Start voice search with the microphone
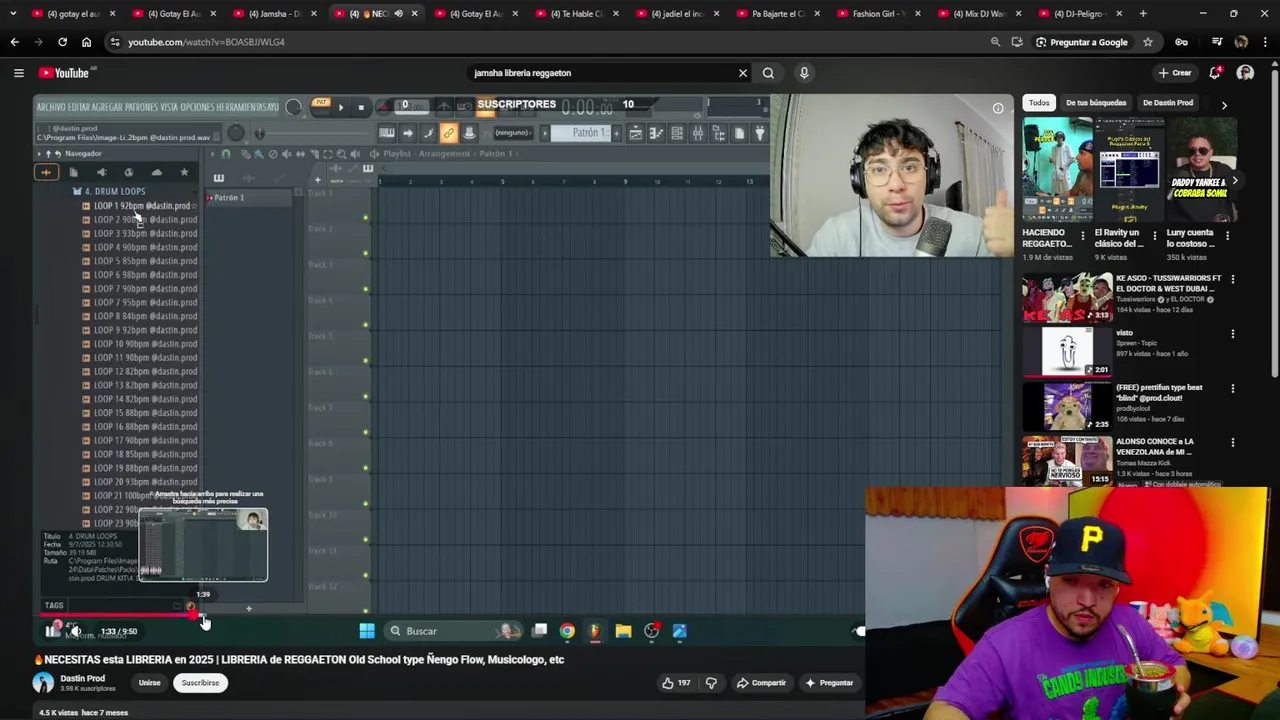 [x=804, y=73]
